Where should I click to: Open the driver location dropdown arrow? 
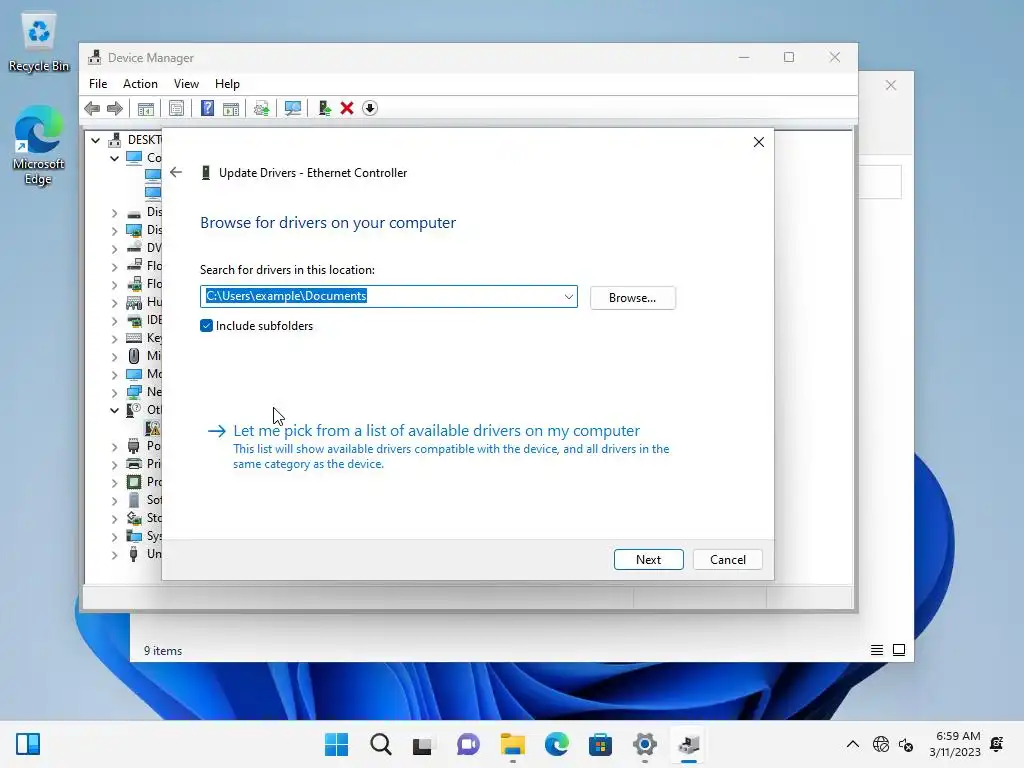568,296
